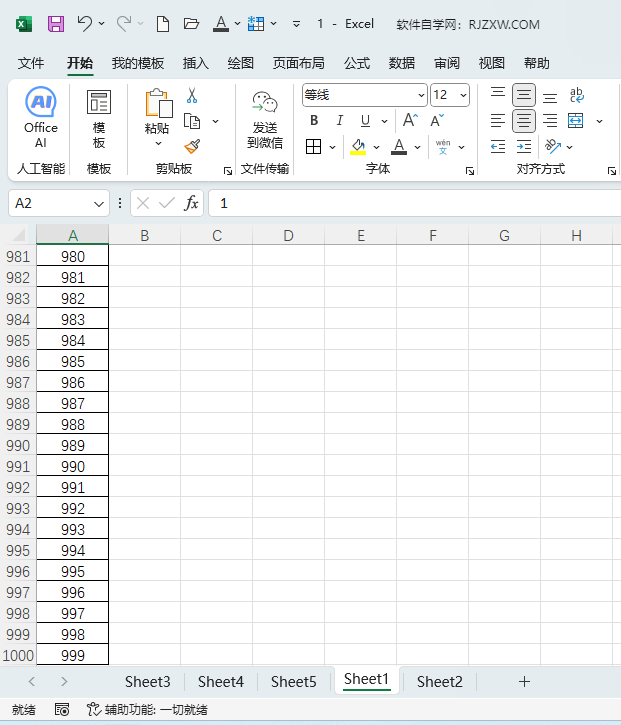Open the font size dropdown 12
Image resolution: width=621 pixels, height=725 pixels.
click(x=463, y=95)
